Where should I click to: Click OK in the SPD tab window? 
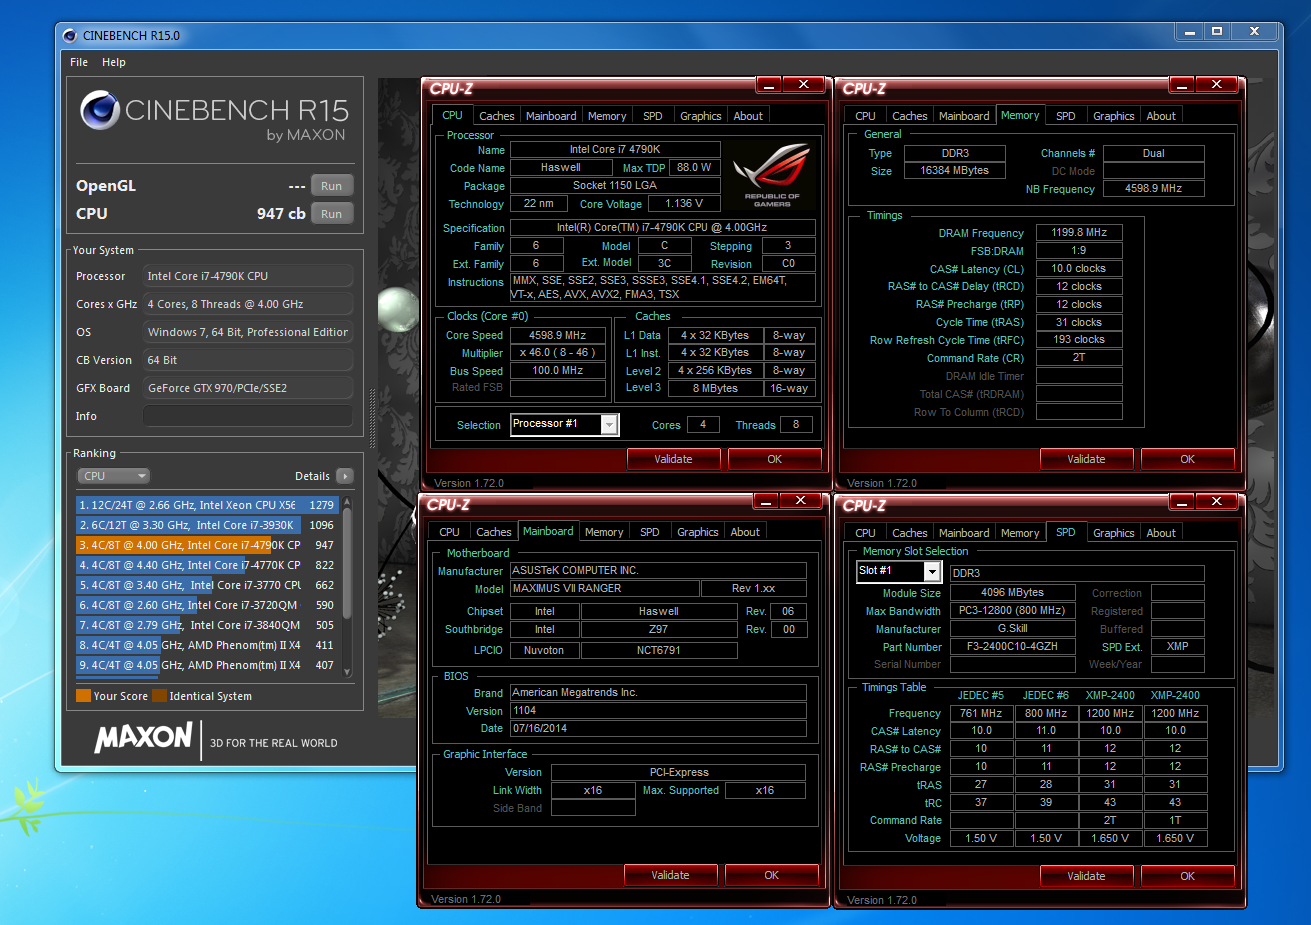pos(1187,876)
